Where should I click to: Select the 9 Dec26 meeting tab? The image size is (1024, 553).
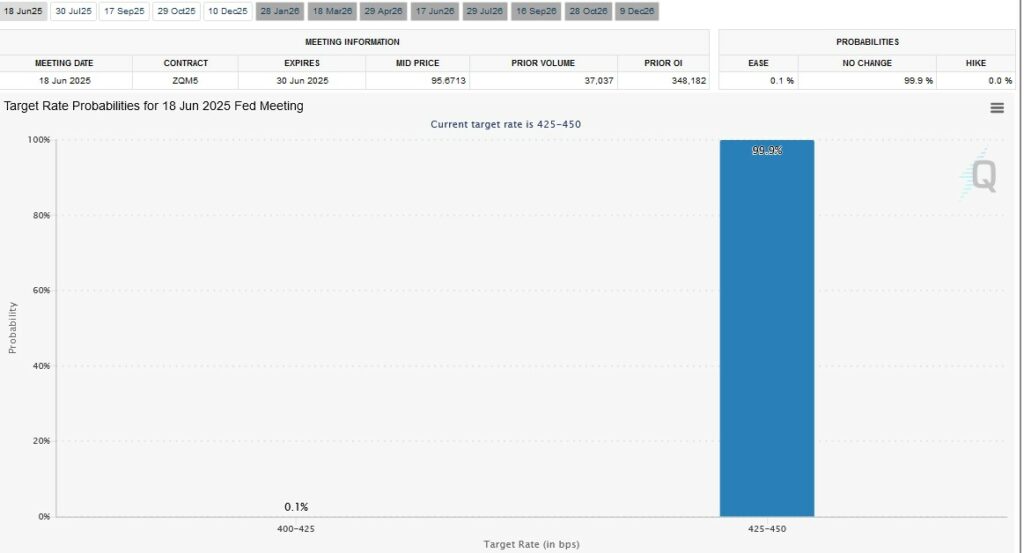637,11
